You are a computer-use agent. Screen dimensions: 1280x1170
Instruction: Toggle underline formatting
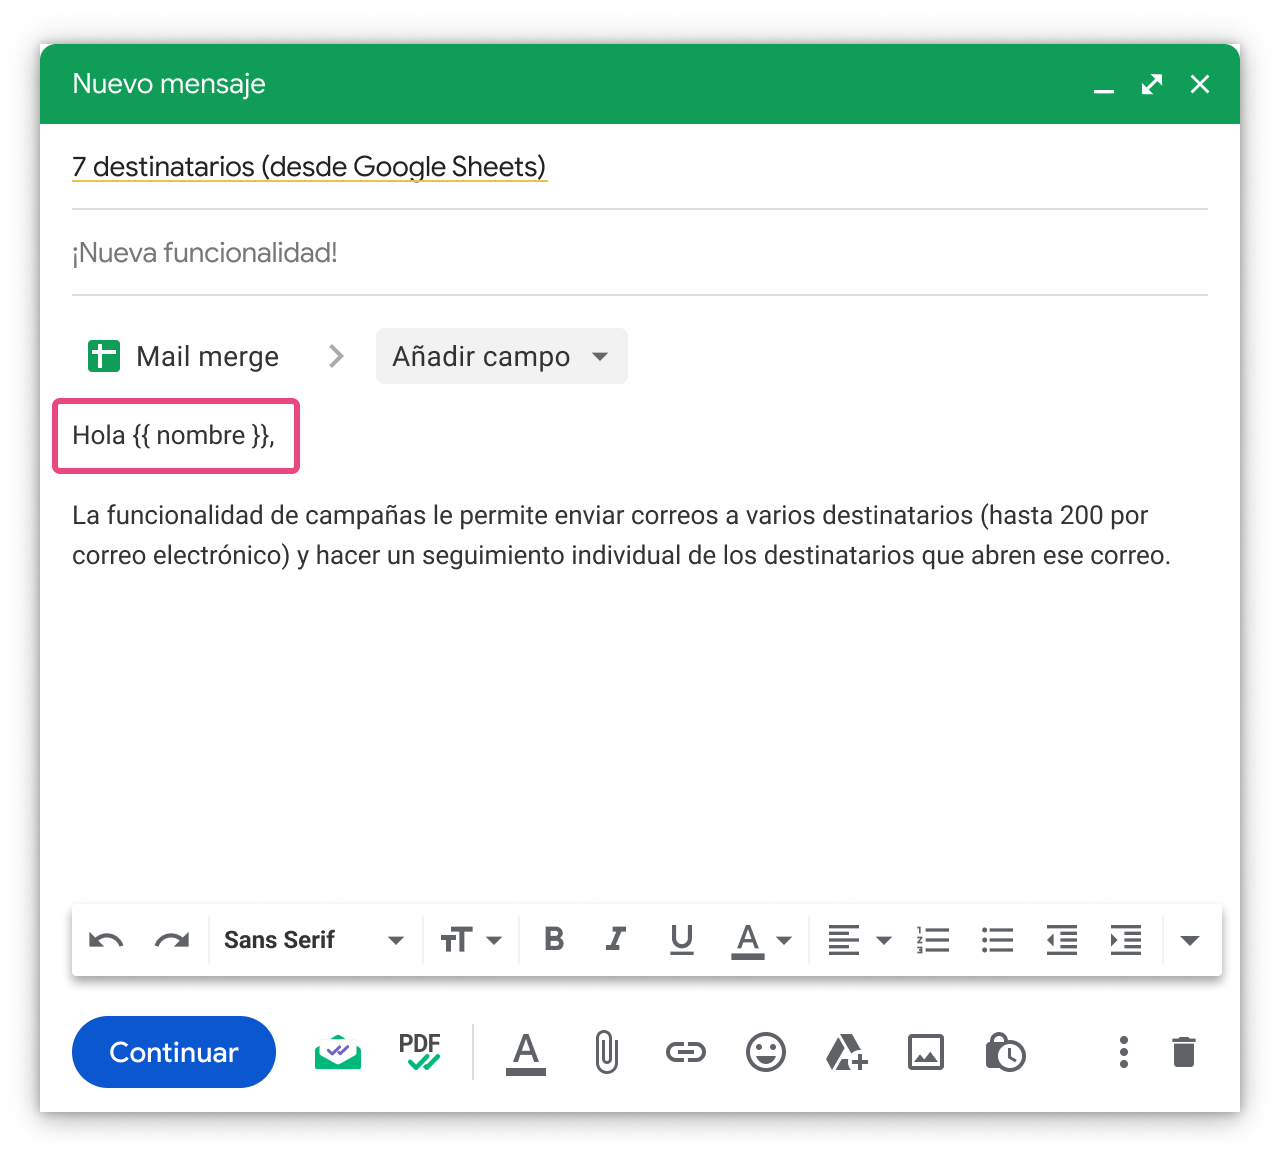[x=682, y=940]
